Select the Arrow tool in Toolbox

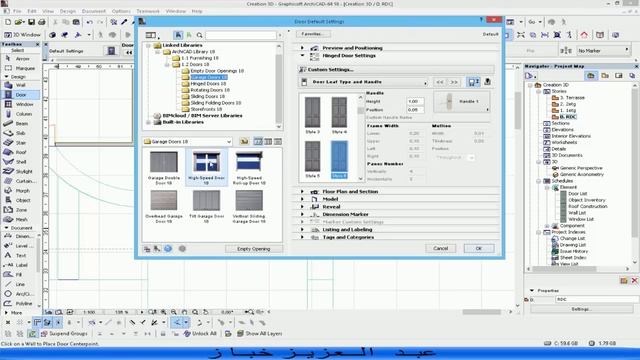(20, 59)
